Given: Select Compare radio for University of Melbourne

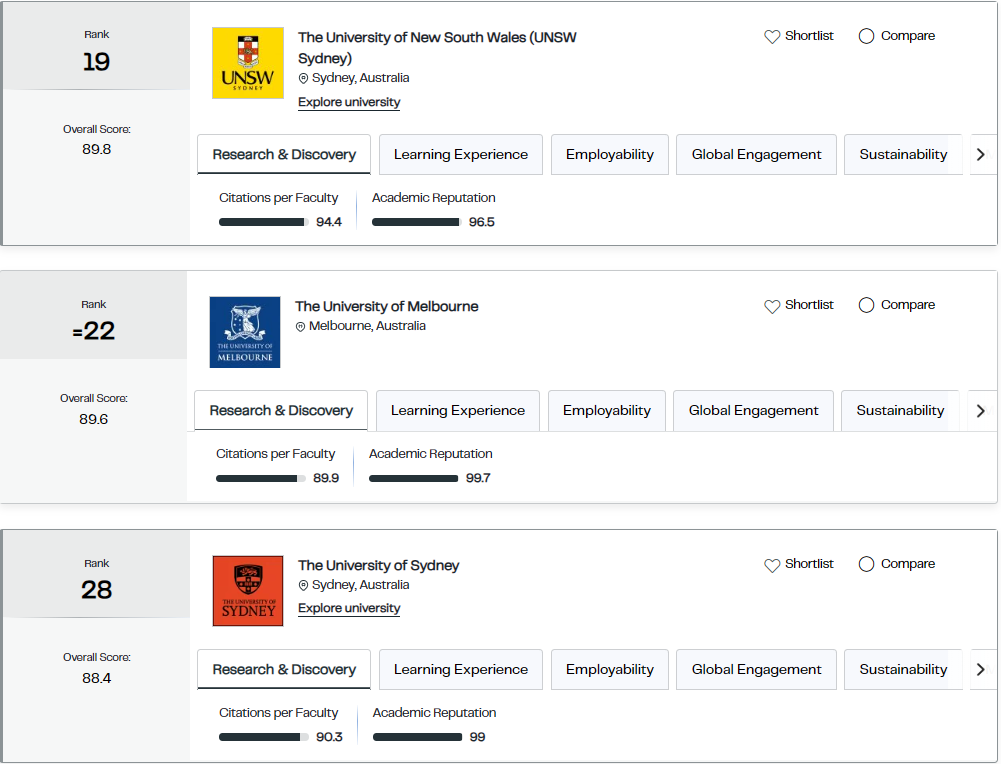Looking at the screenshot, I should tap(866, 305).
